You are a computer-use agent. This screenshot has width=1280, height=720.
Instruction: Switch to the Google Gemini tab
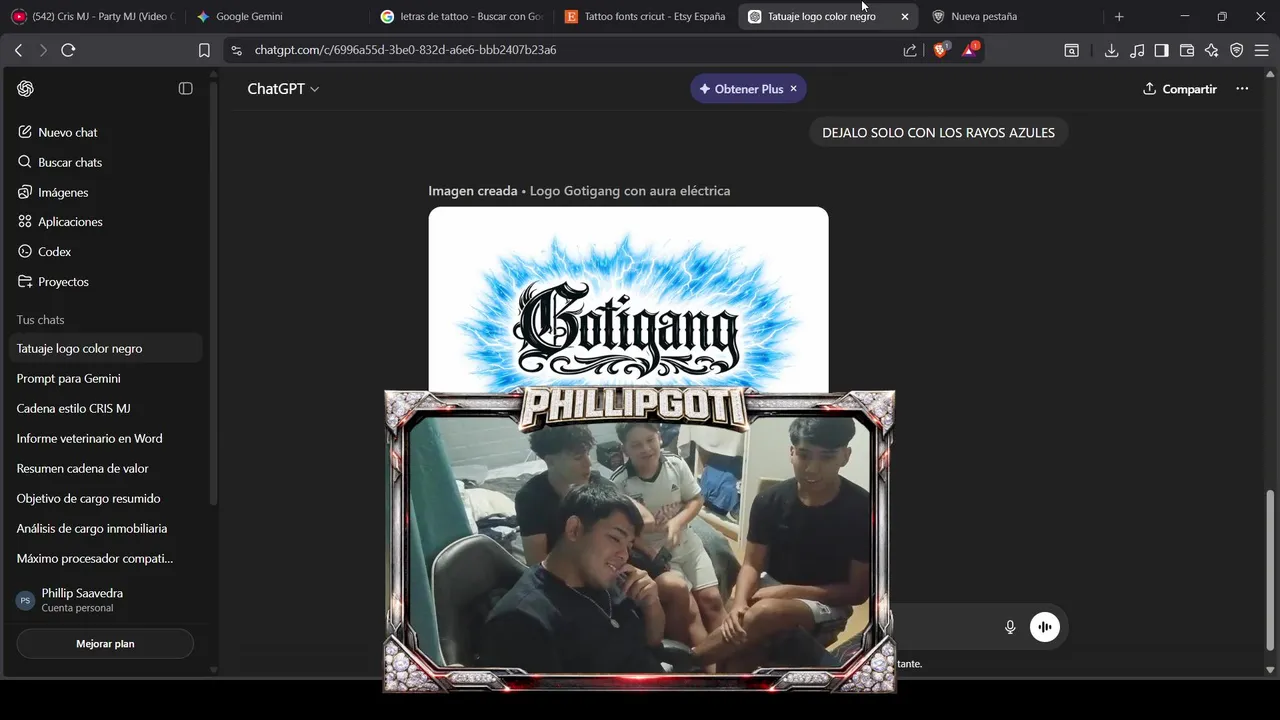pyautogui.click(x=277, y=16)
